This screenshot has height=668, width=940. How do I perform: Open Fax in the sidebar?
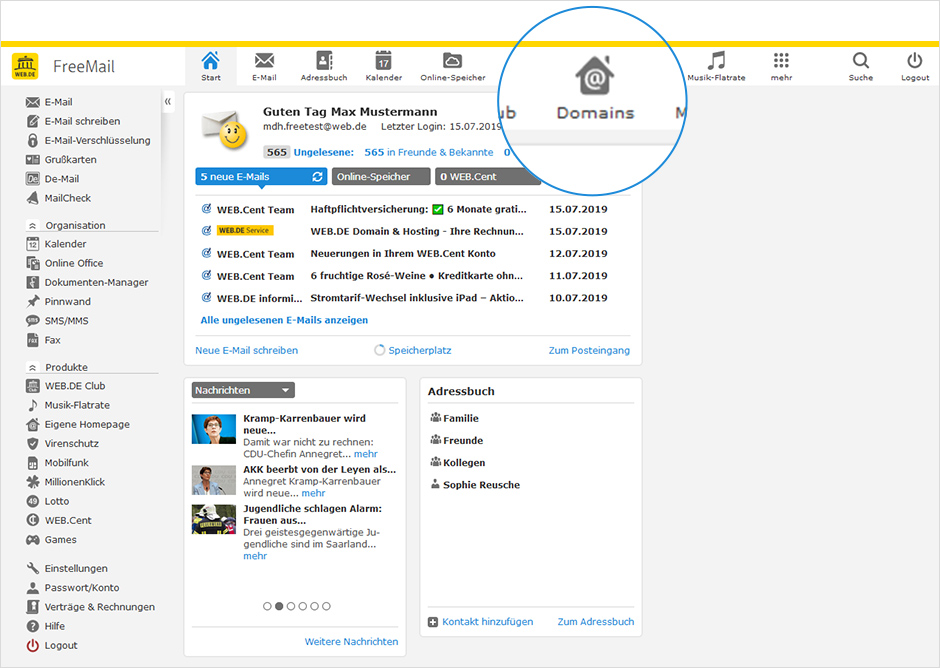point(43,340)
